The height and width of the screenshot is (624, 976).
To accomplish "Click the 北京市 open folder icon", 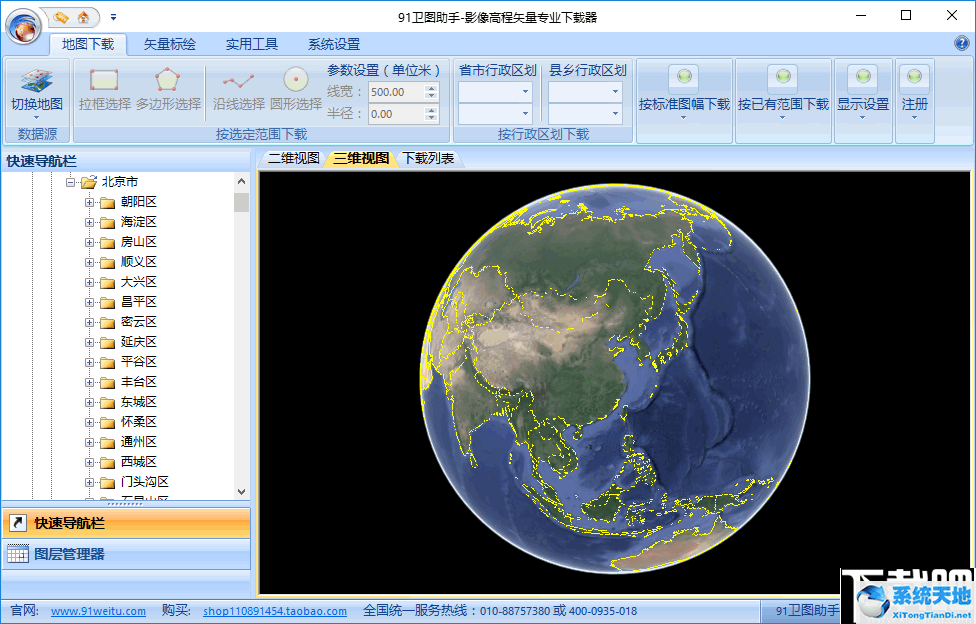I will tap(89, 182).
